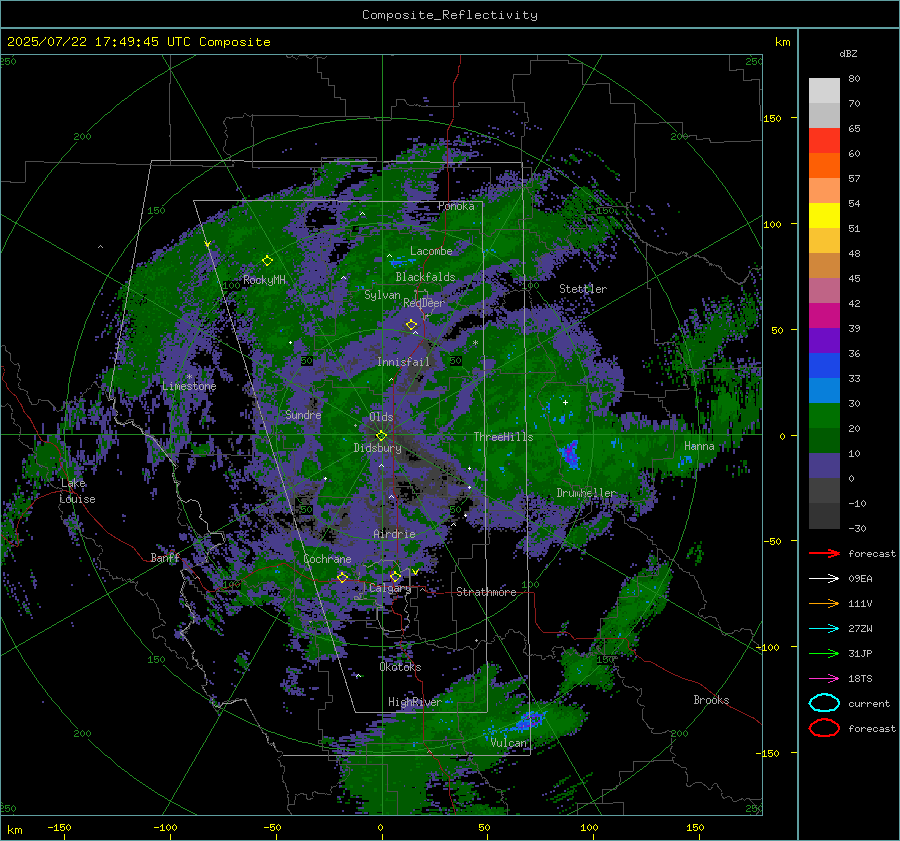Click the ThreeHills city label
Screen dimensions: 900x841
[503, 437]
